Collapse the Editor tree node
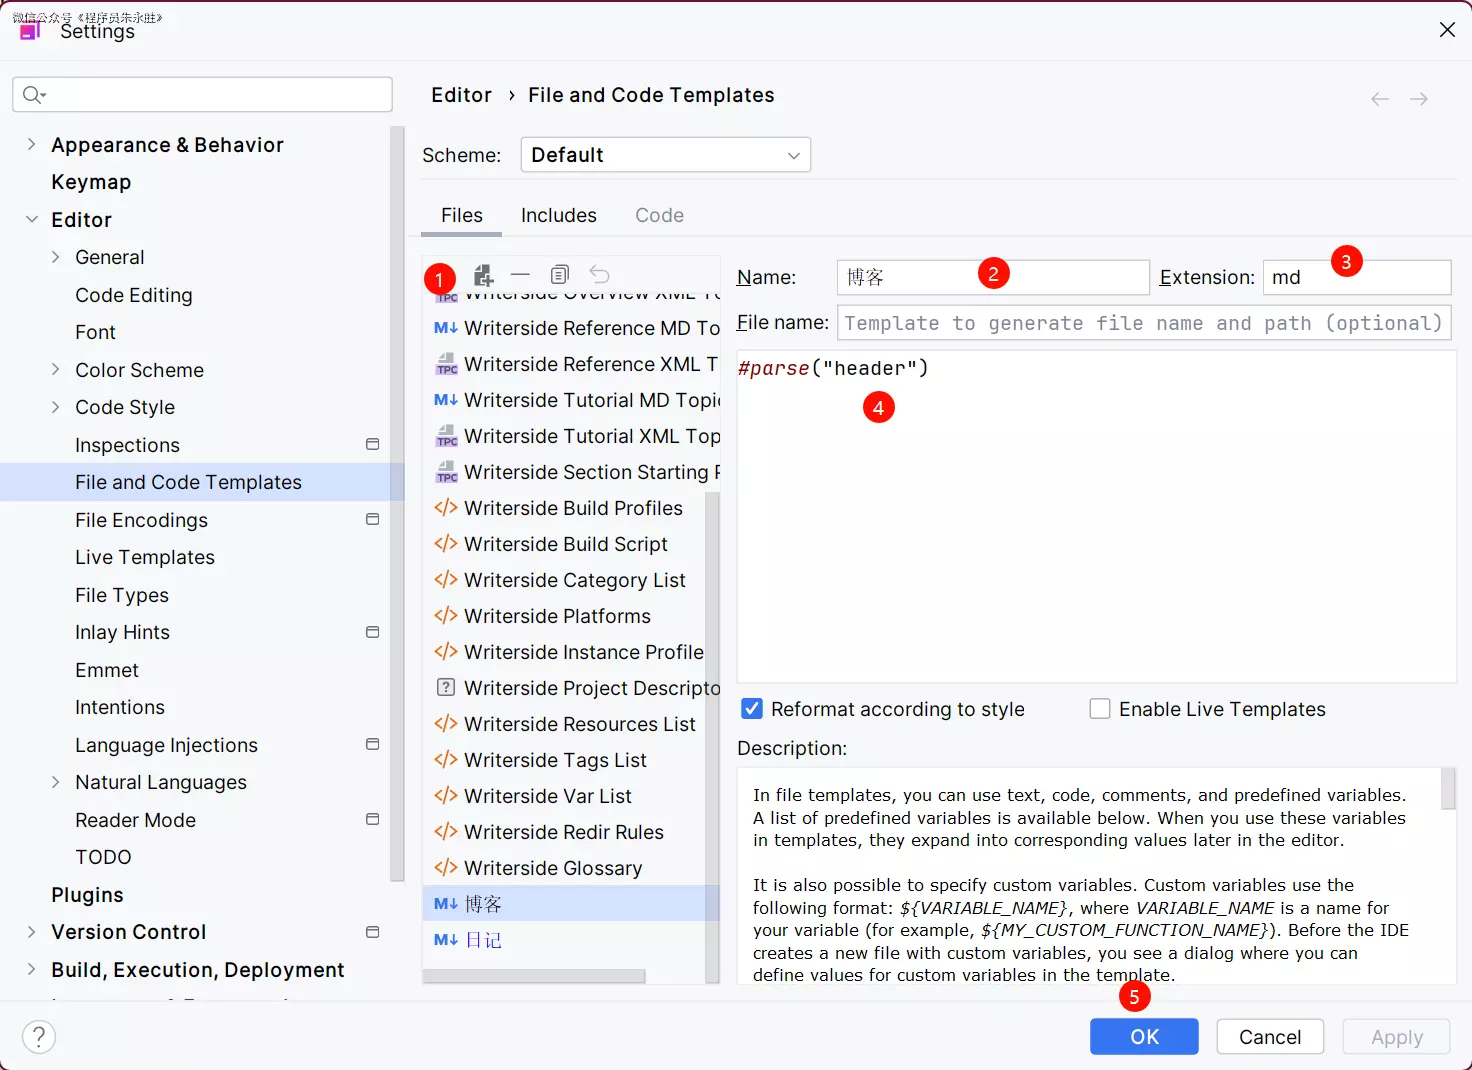The width and height of the screenshot is (1472, 1070). (x=32, y=220)
